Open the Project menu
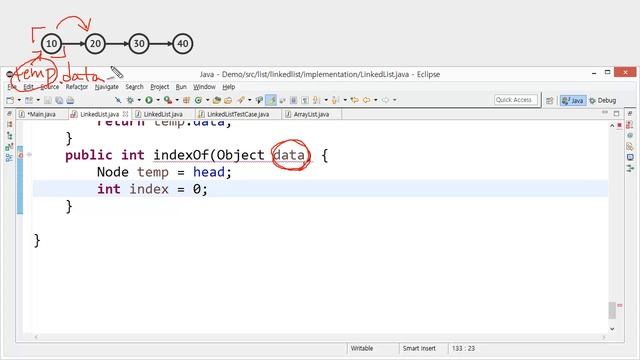Viewport: 640px width, 360px height. [160, 87]
